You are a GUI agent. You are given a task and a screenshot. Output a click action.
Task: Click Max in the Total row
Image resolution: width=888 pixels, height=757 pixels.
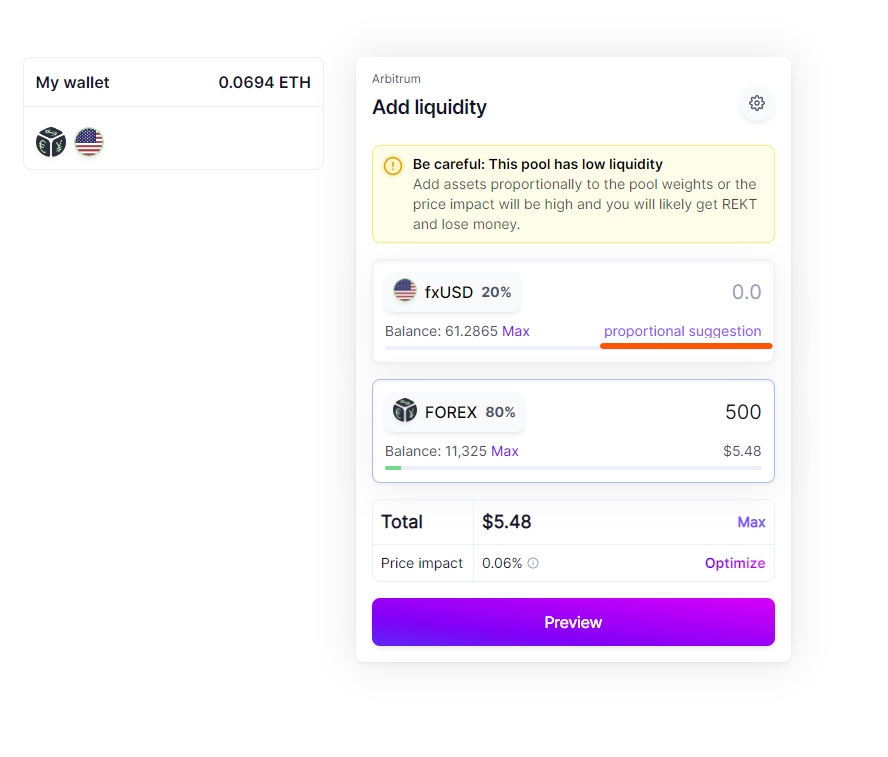(751, 522)
